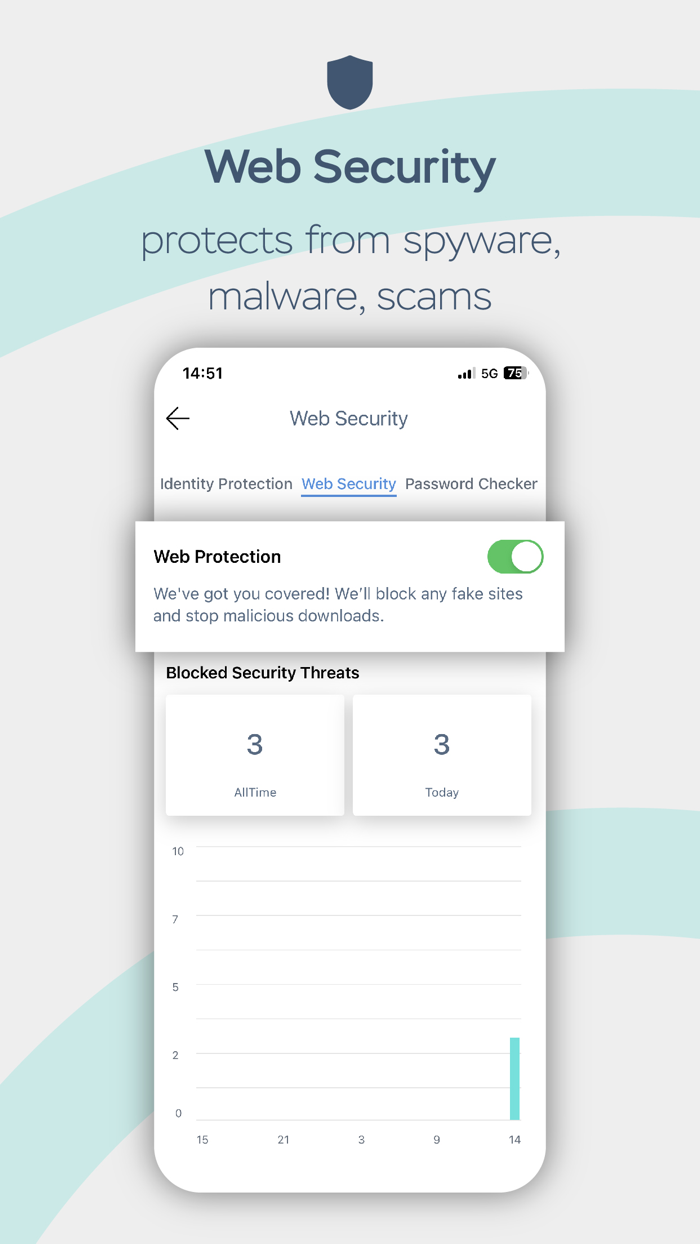The width and height of the screenshot is (700, 1244).
Task: Tap the chart axis label 14
Action: tap(515, 1140)
